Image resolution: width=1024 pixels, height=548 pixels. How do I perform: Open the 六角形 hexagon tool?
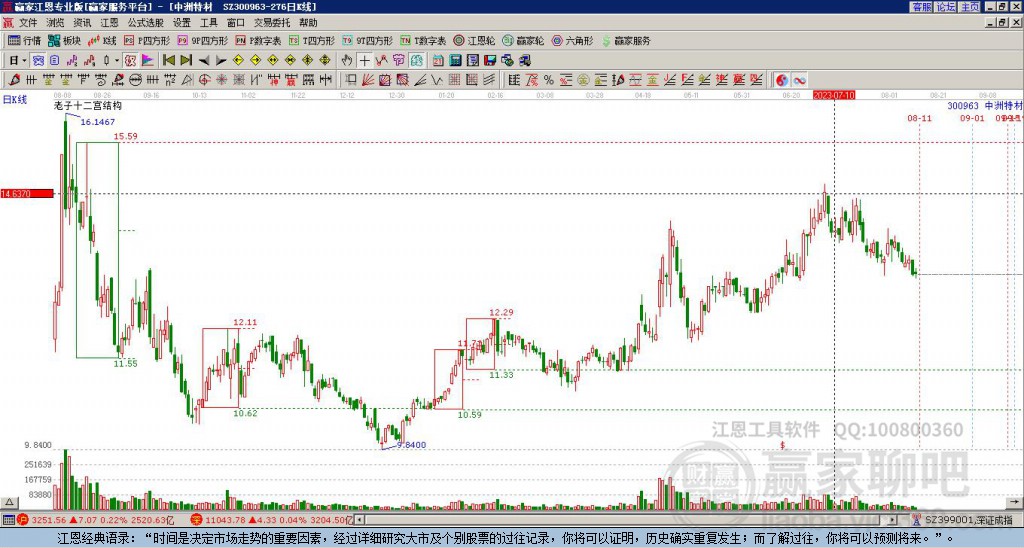[x=573, y=40]
